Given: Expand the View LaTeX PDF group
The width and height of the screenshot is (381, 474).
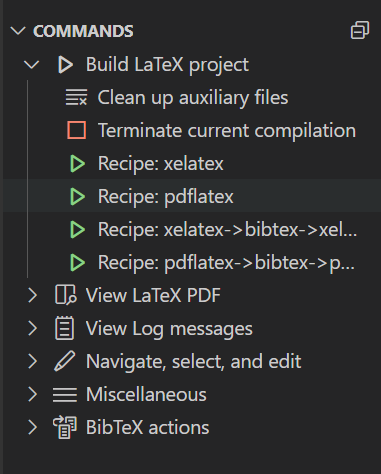Looking at the screenshot, I should click(x=33, y=295).
